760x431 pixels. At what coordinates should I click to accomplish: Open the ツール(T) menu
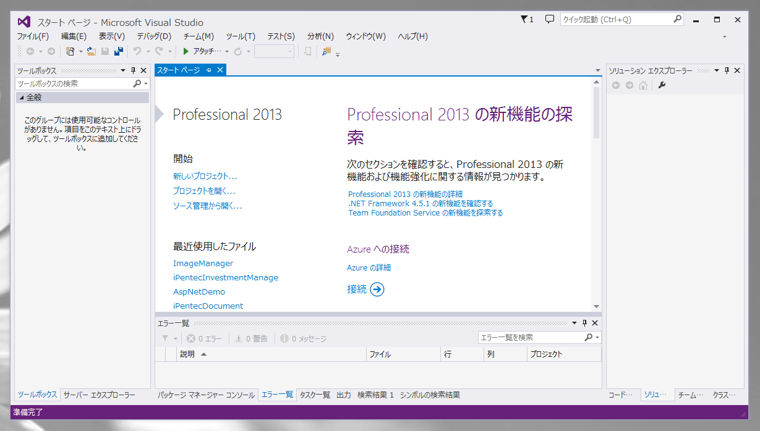[x=240, y=36]
